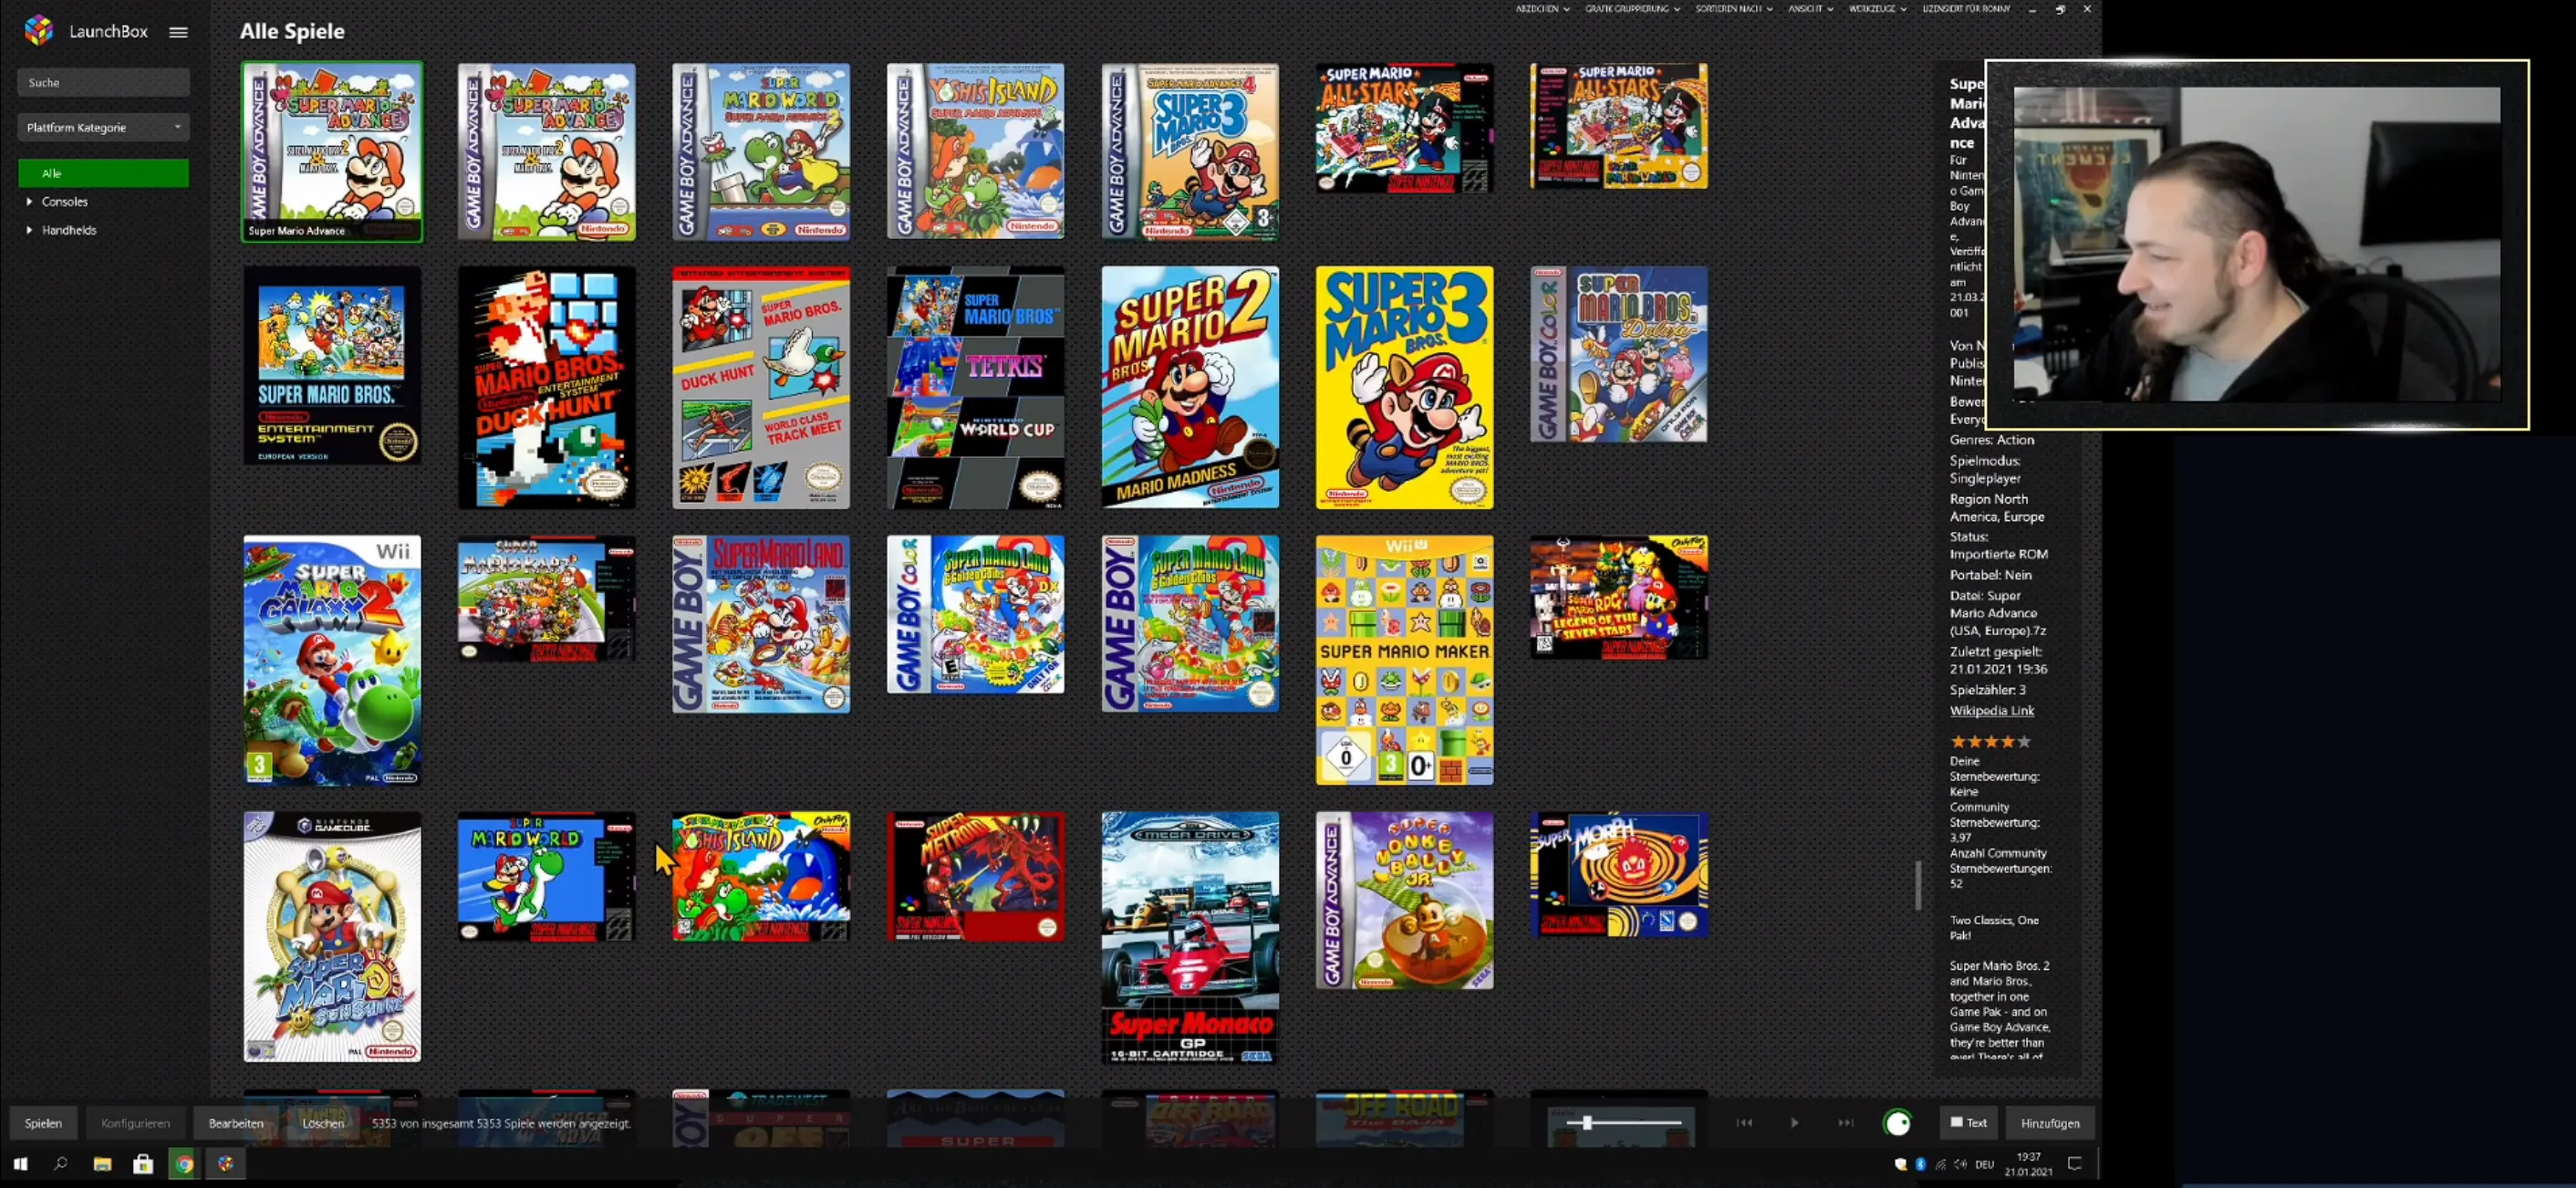
Task: Click the game grid vertical scrollbar
Action: 1917,885
